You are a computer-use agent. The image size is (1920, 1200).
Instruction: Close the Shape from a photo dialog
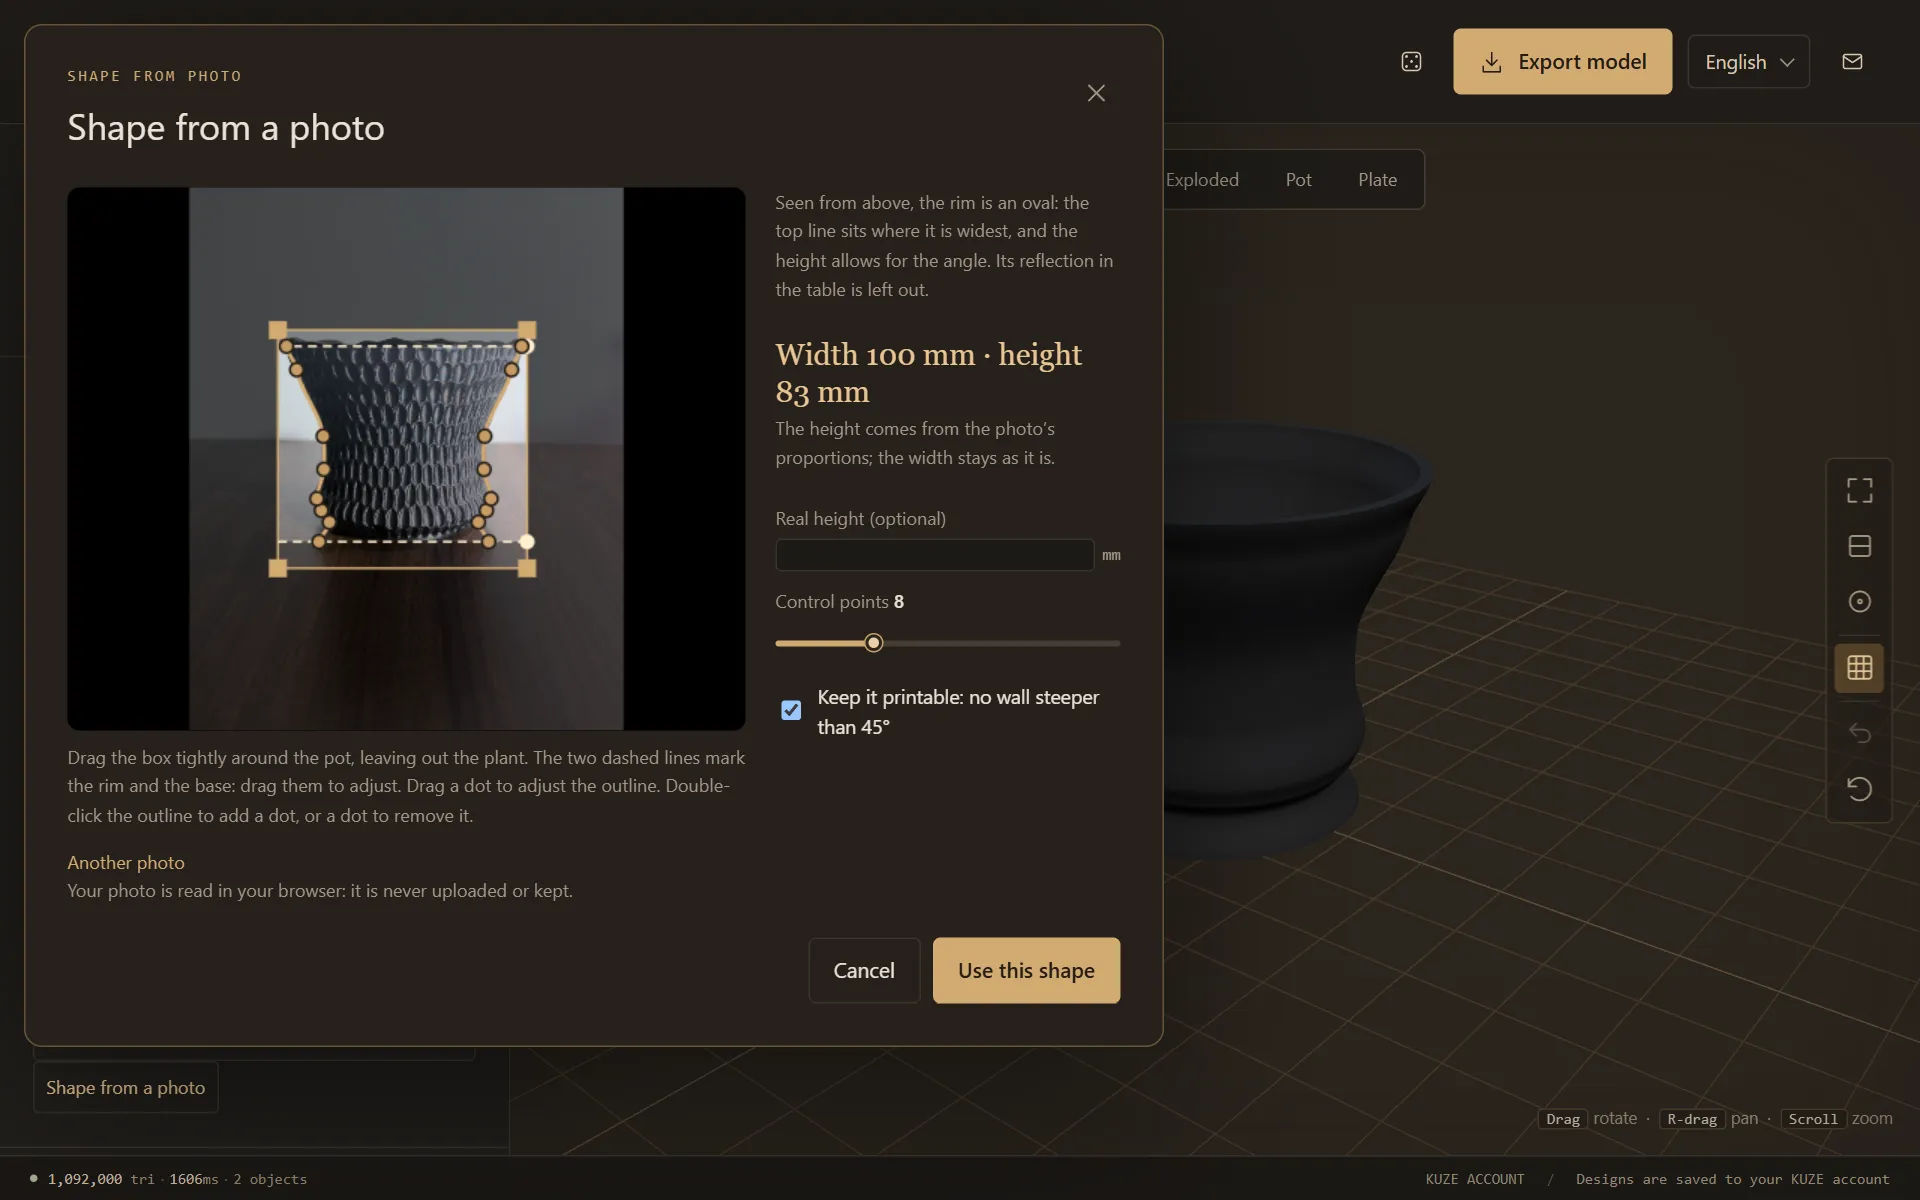click(x=1096, y=93)
